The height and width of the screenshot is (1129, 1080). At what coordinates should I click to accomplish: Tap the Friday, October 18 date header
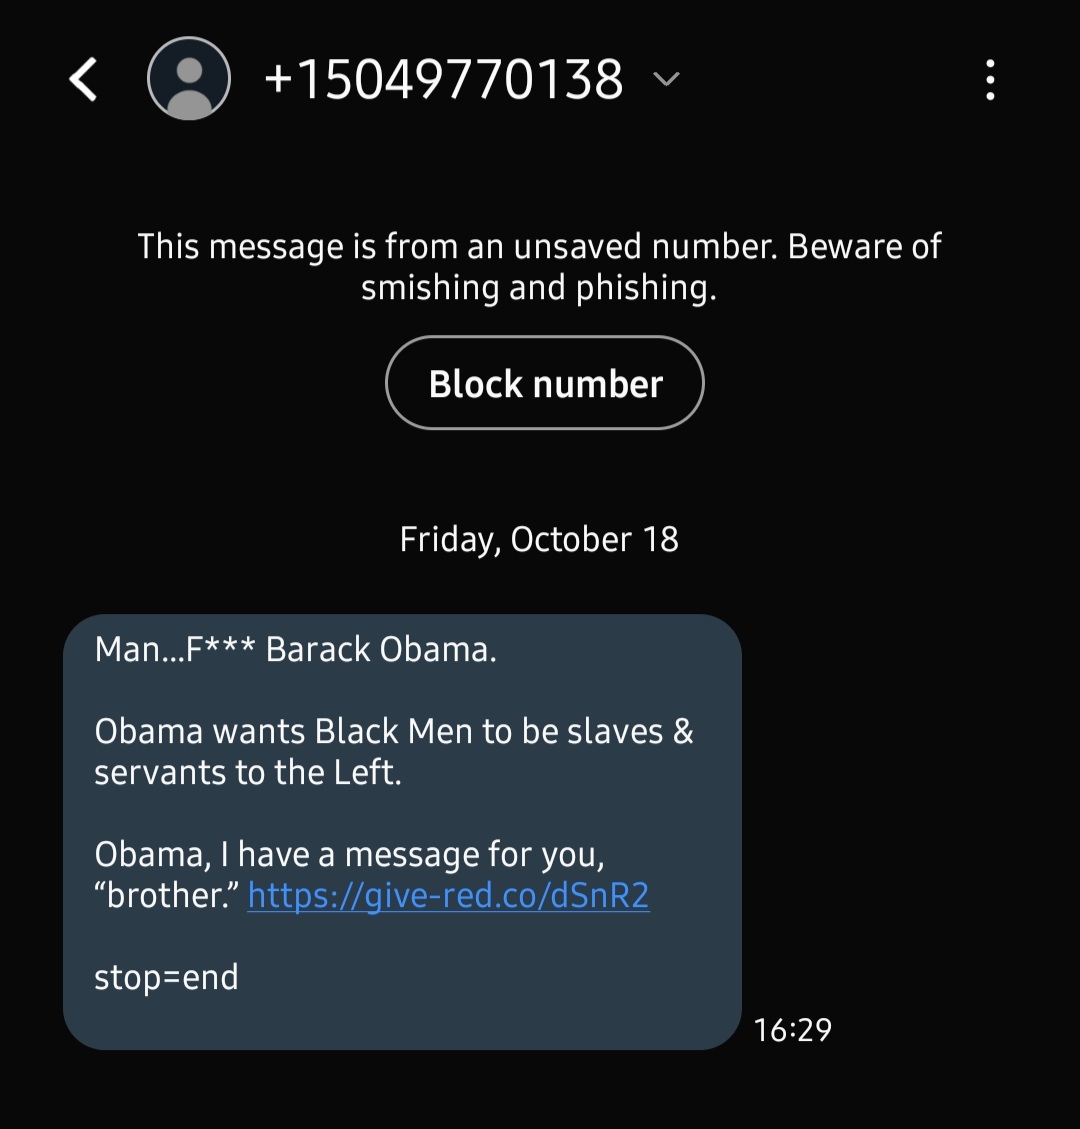click(x=539, y=539)
